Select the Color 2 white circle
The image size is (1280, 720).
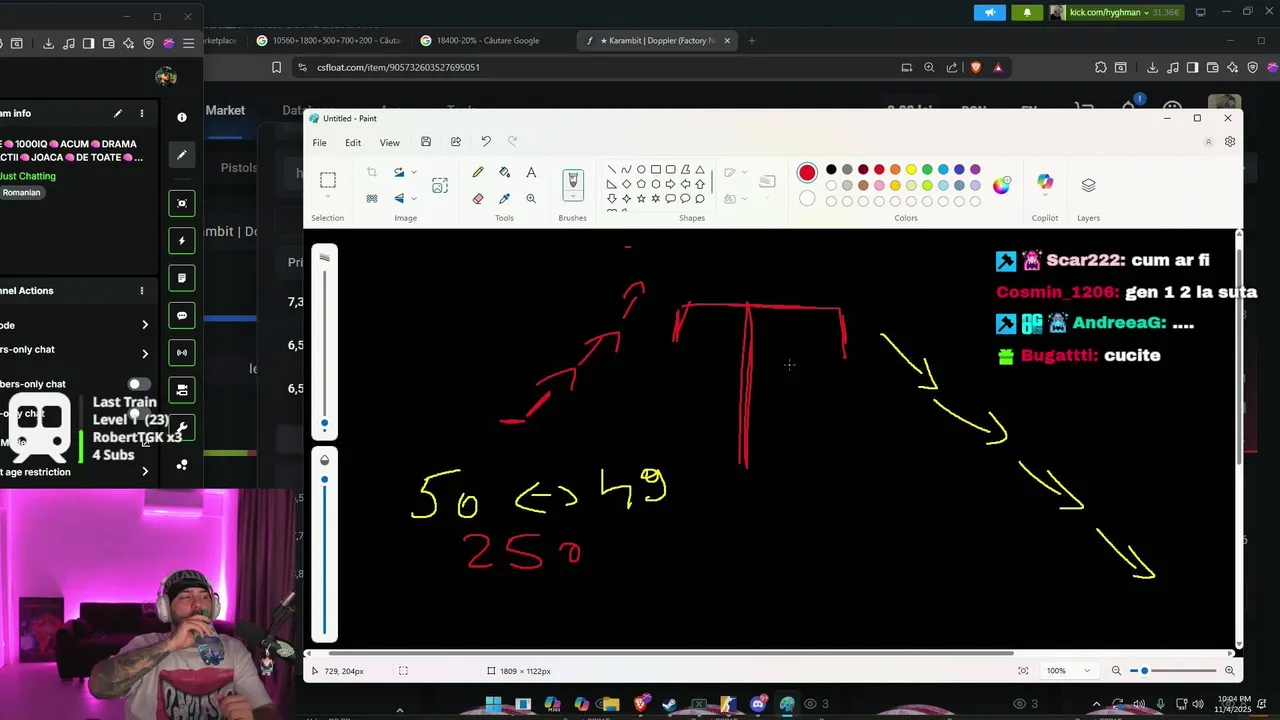coord(807,198)
